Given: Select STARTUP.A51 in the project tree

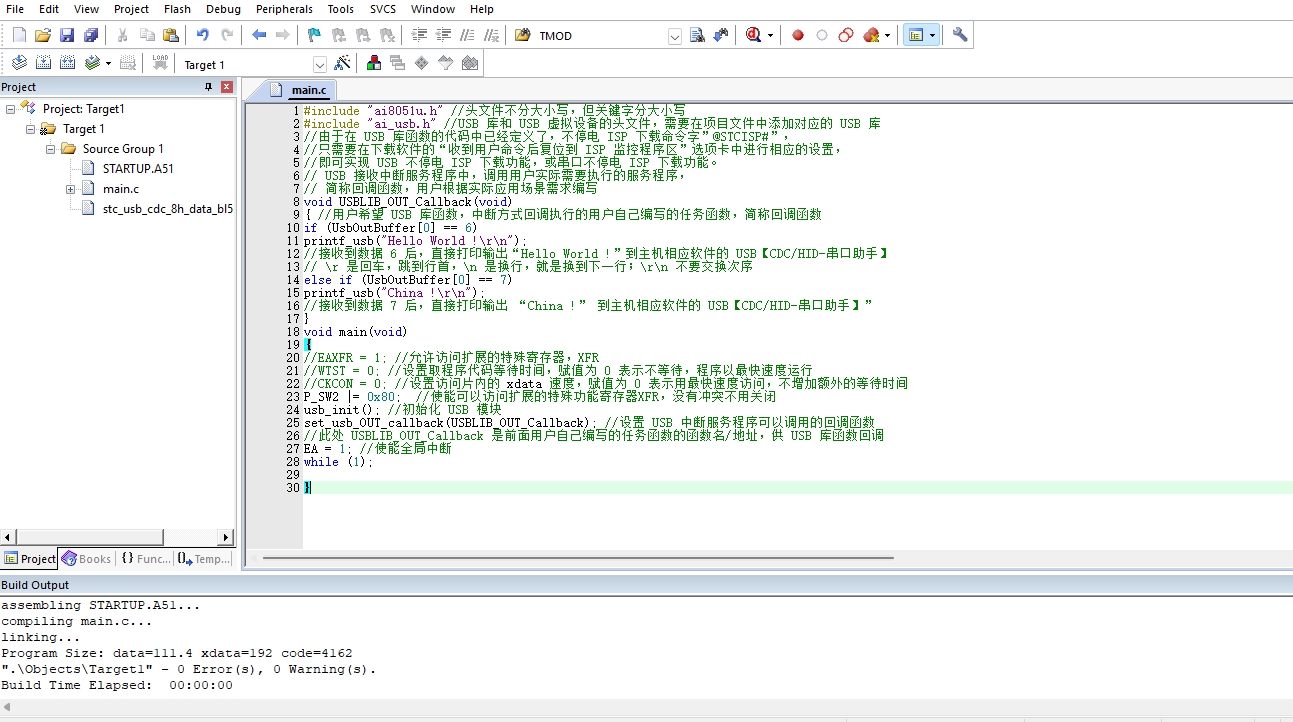Looking at the screenshot, I should pos(138,169).
